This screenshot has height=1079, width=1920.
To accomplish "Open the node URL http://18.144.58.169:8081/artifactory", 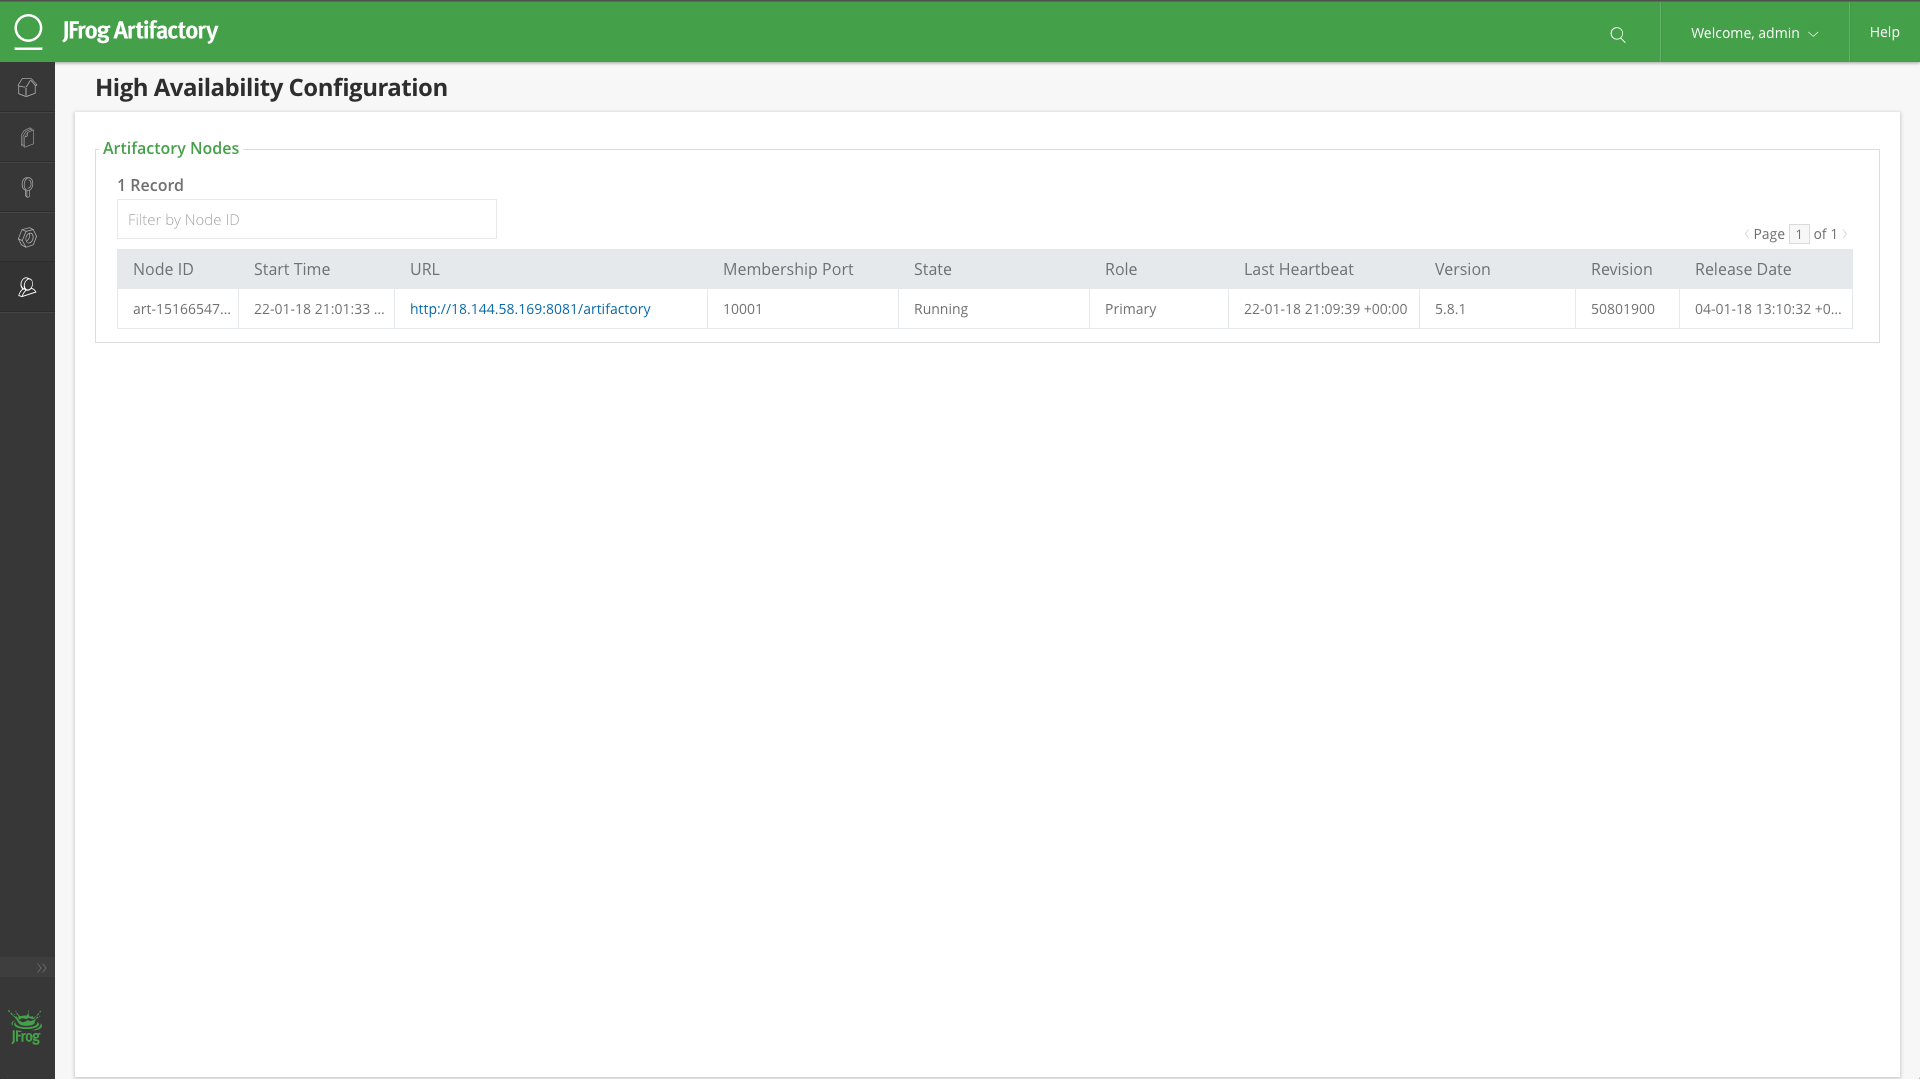I will click(x=530, y=309).
